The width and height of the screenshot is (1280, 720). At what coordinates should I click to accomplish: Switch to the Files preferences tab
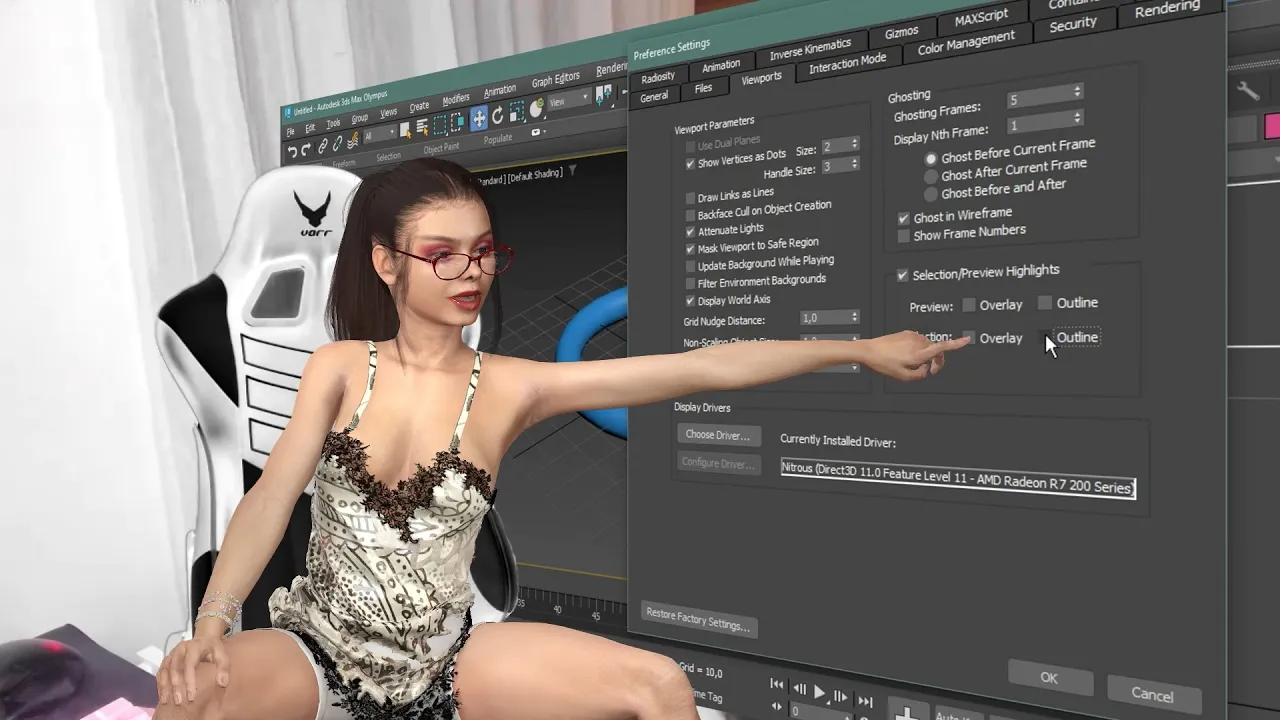(x=704, y=89)
